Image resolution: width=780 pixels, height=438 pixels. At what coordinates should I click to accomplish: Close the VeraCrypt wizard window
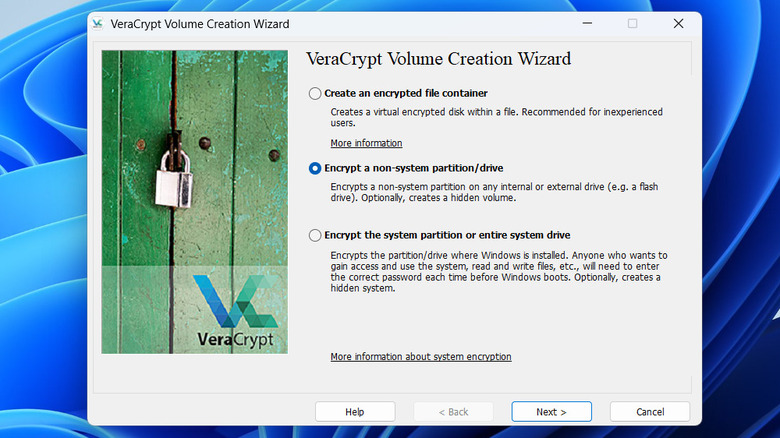679,23
